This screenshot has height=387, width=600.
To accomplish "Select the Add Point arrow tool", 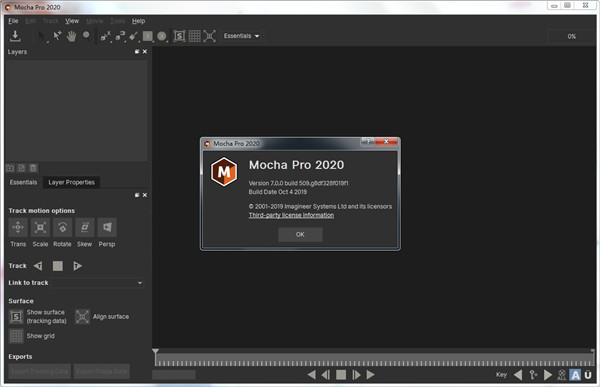I will click(x=57, y=36).
